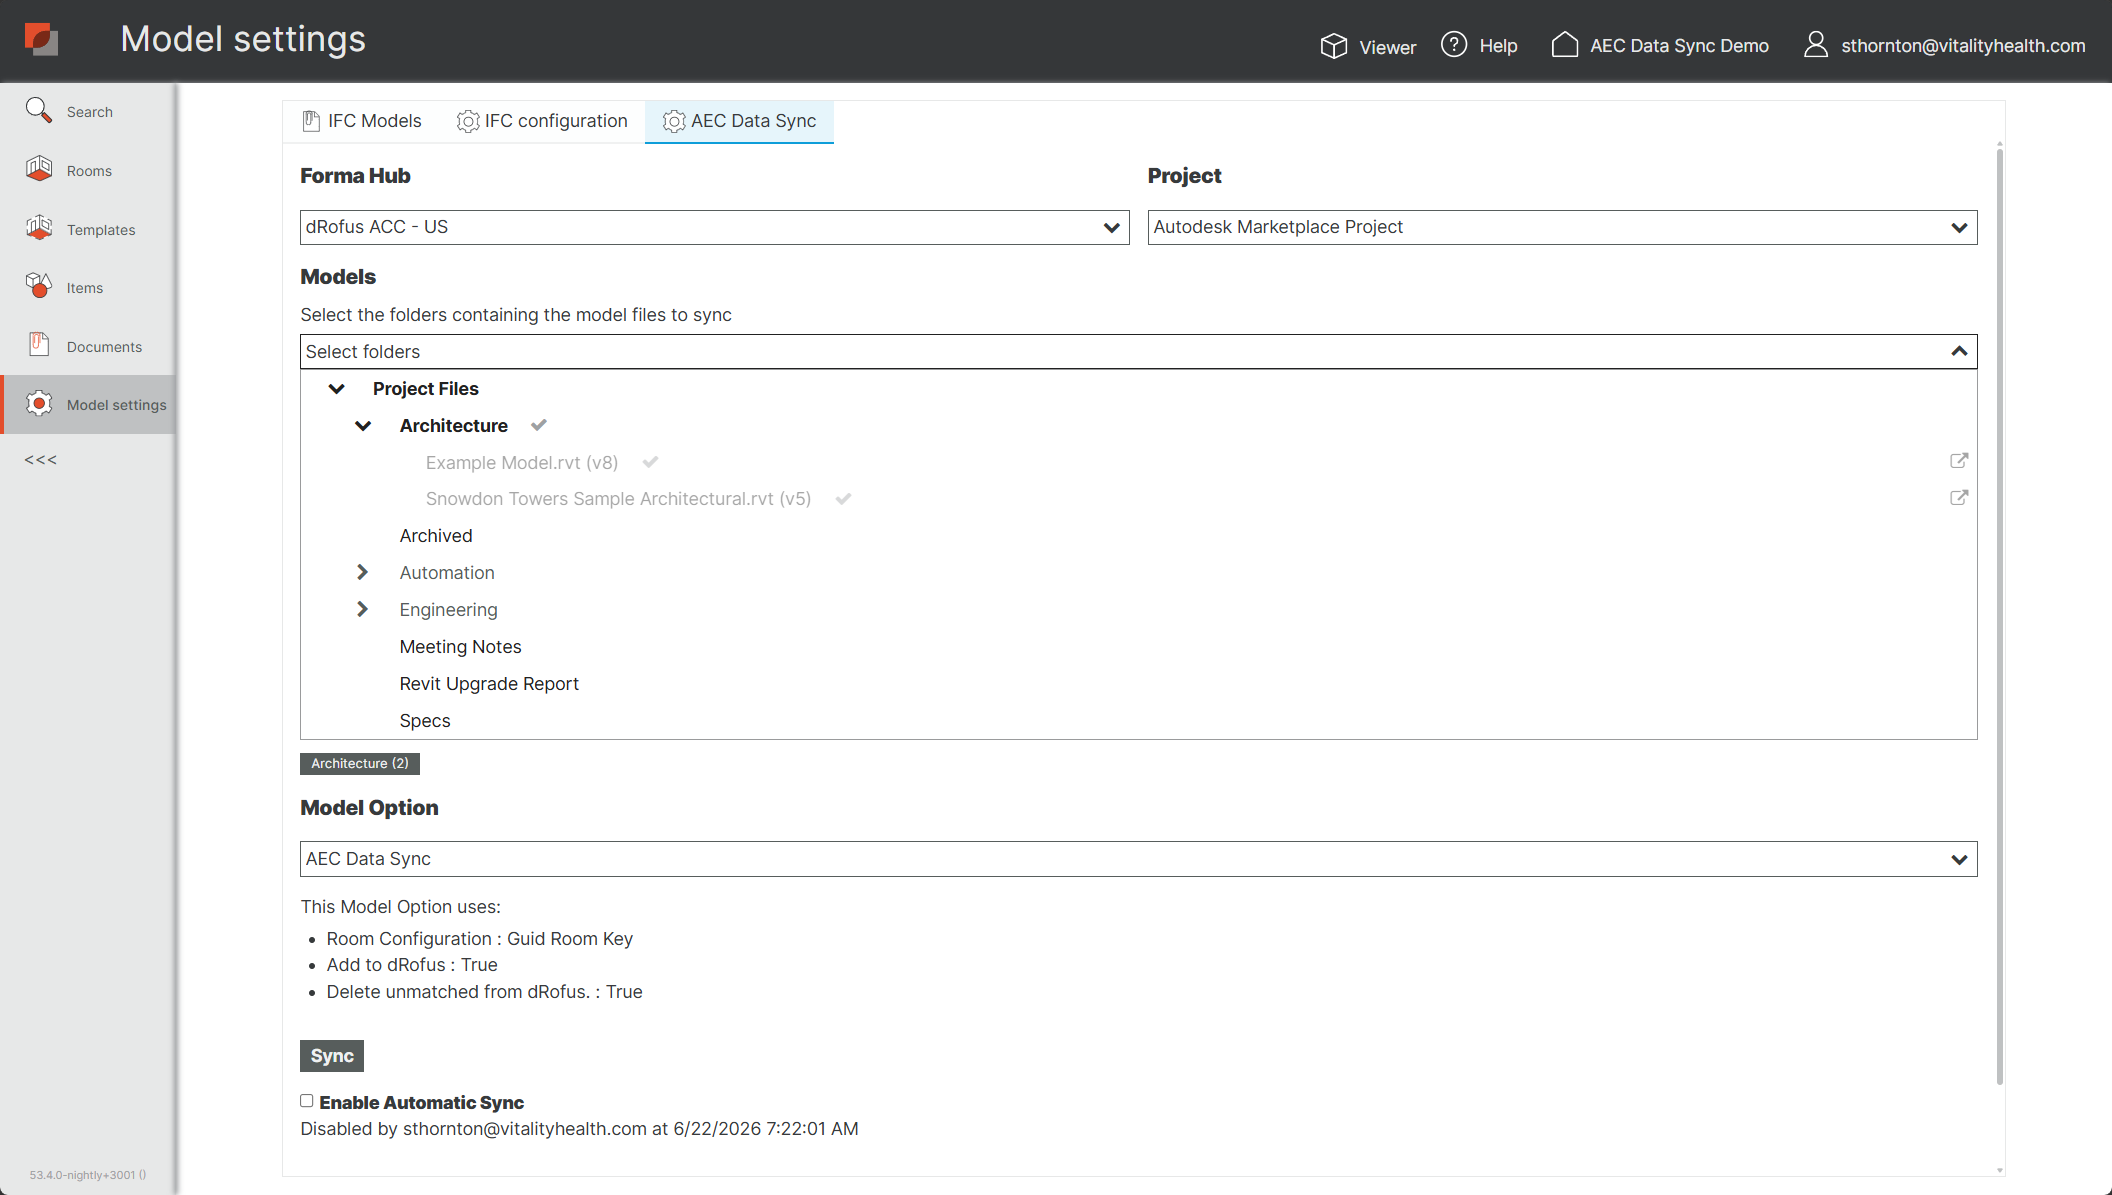Expand the Automation folder
Viewport: 2112px width, 1195px height.
pyautogui.click(x=362, y=573)
